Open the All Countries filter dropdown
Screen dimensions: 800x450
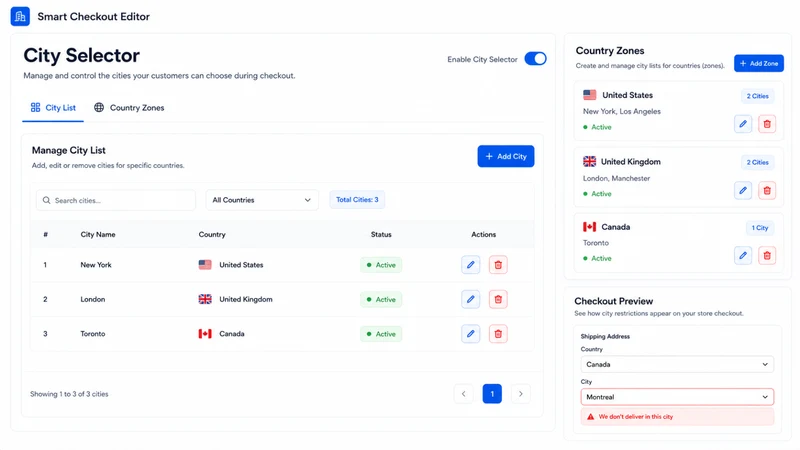tap(262, 200)
